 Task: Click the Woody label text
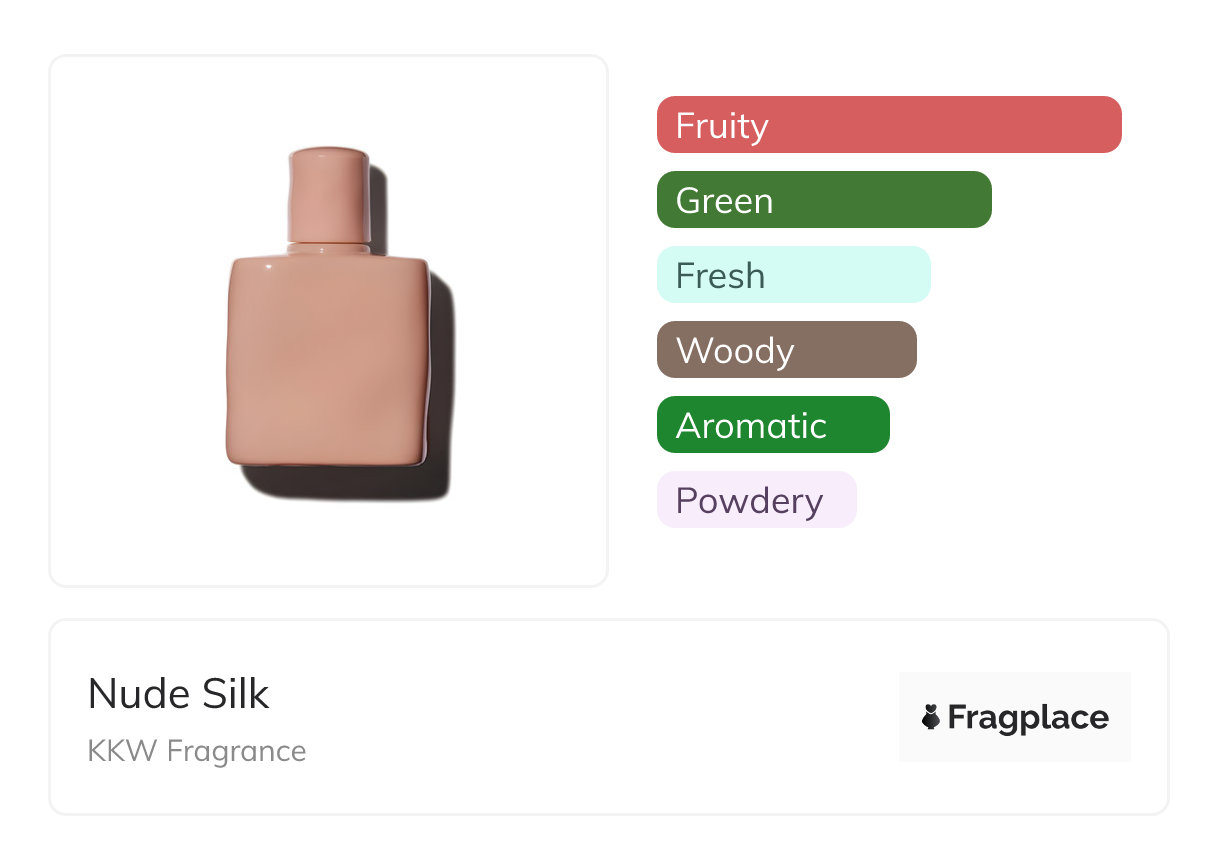pyautogui.click(x=735, y=351)
